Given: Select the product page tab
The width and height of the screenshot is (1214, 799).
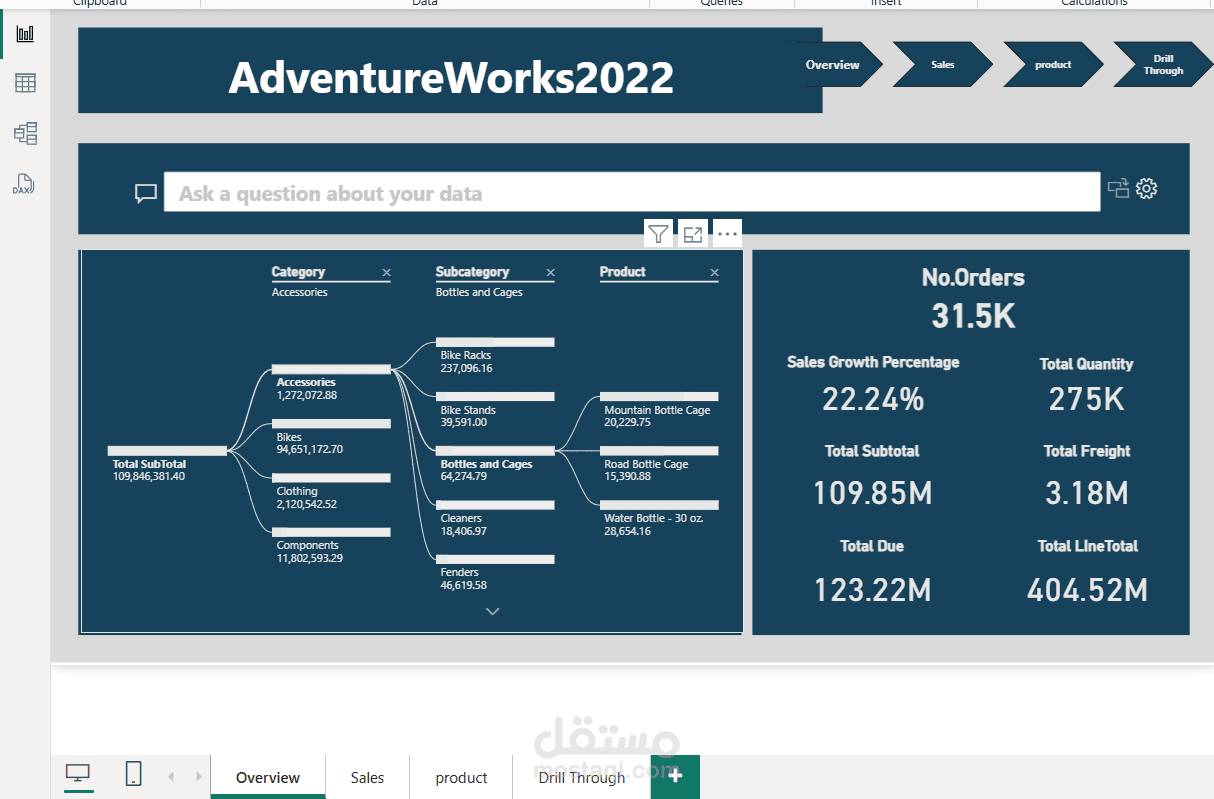Looking at the screenshot, I should 461,777.
